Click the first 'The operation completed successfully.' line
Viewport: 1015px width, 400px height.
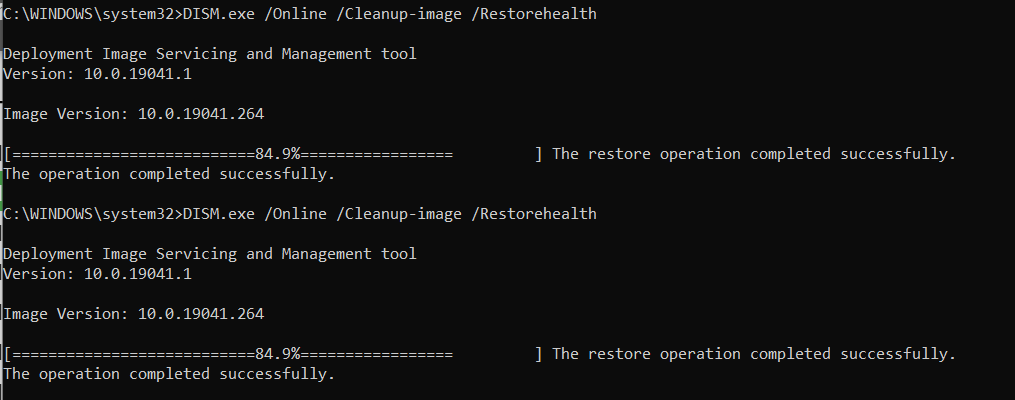169,174
